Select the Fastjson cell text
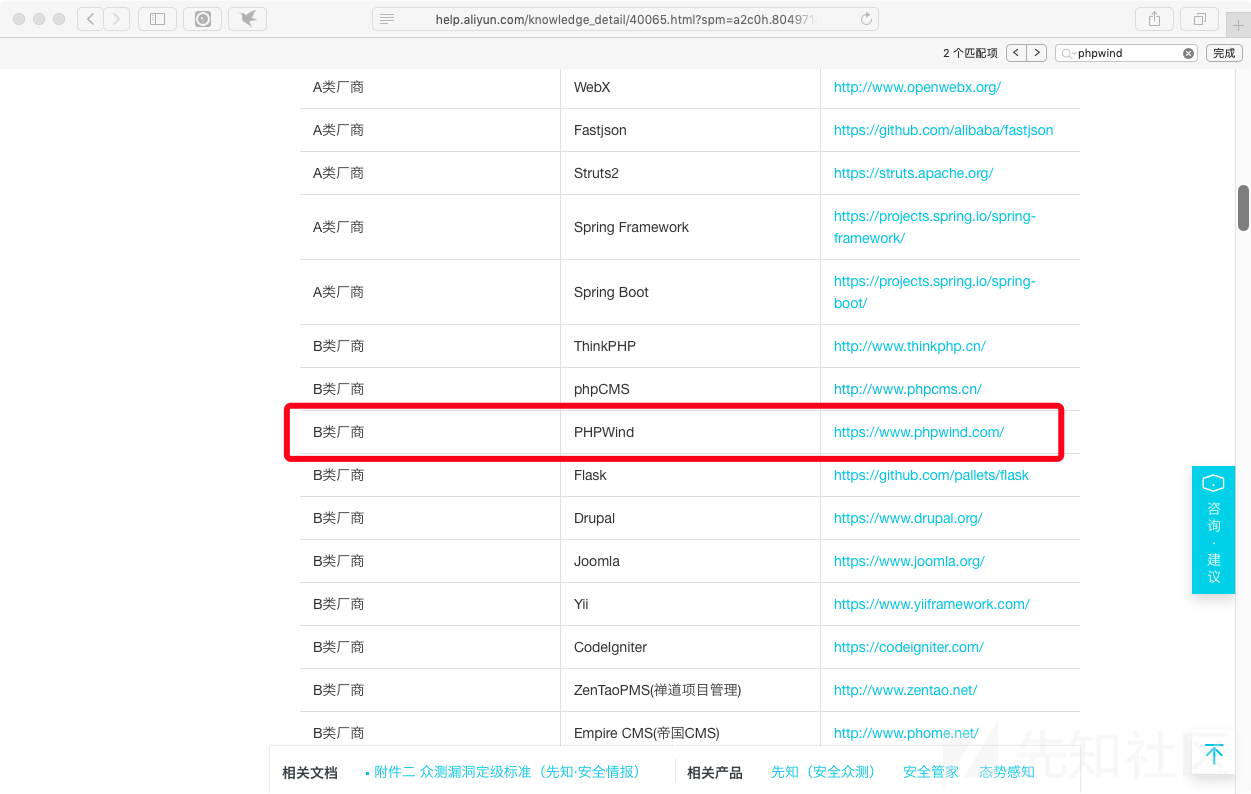Screen dimensions: 1251x794 [600, 130]
